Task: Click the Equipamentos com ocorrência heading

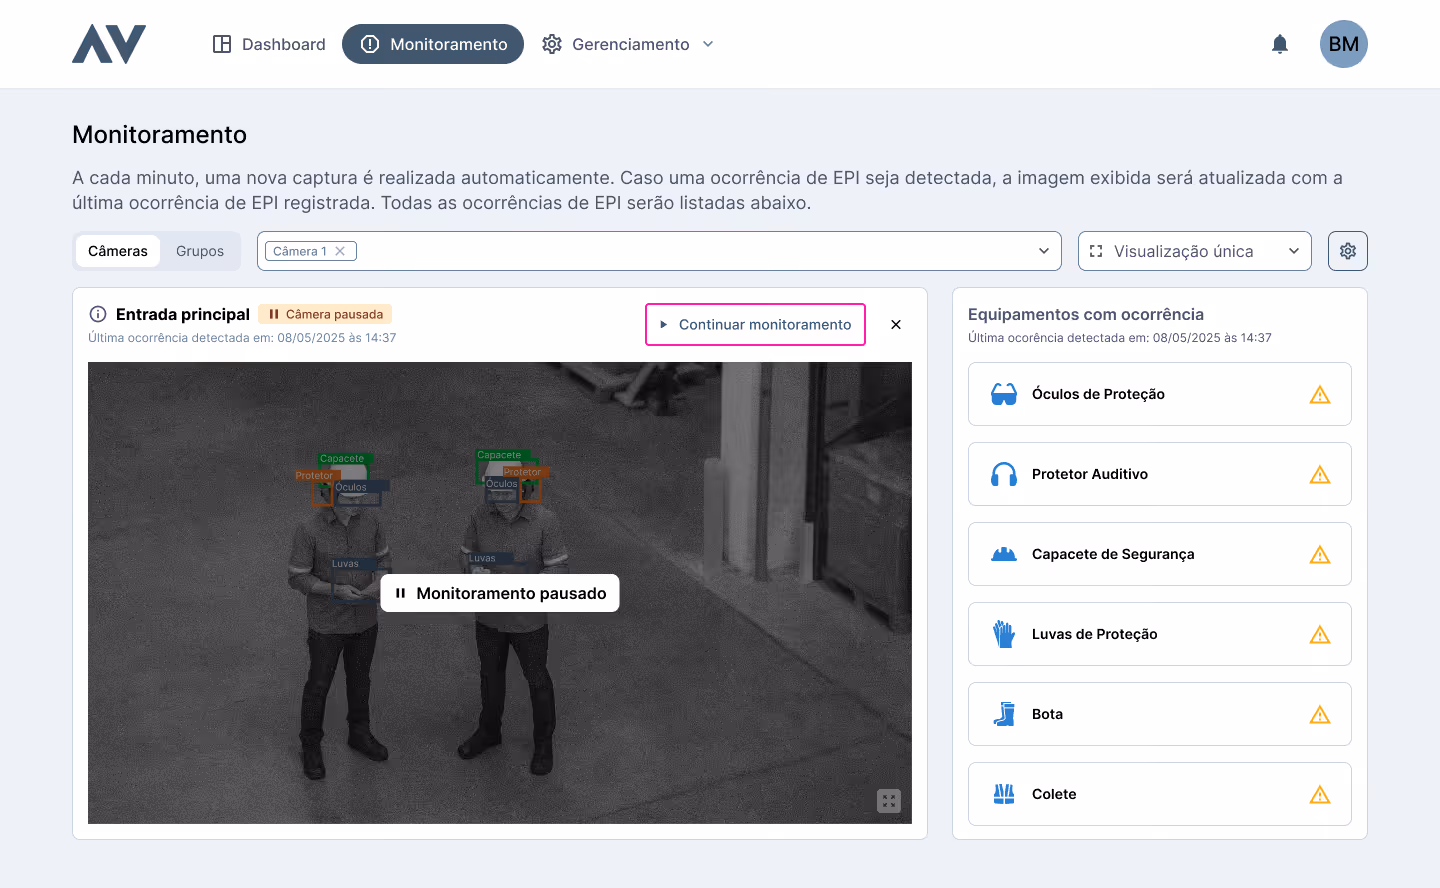Action: [1086, 314]
